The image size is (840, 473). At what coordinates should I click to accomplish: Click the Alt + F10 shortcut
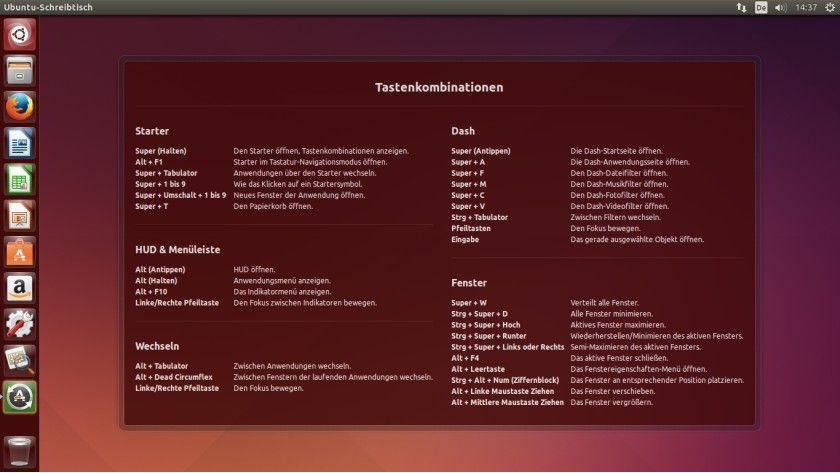pyautogui.click(x=151, y=292)
